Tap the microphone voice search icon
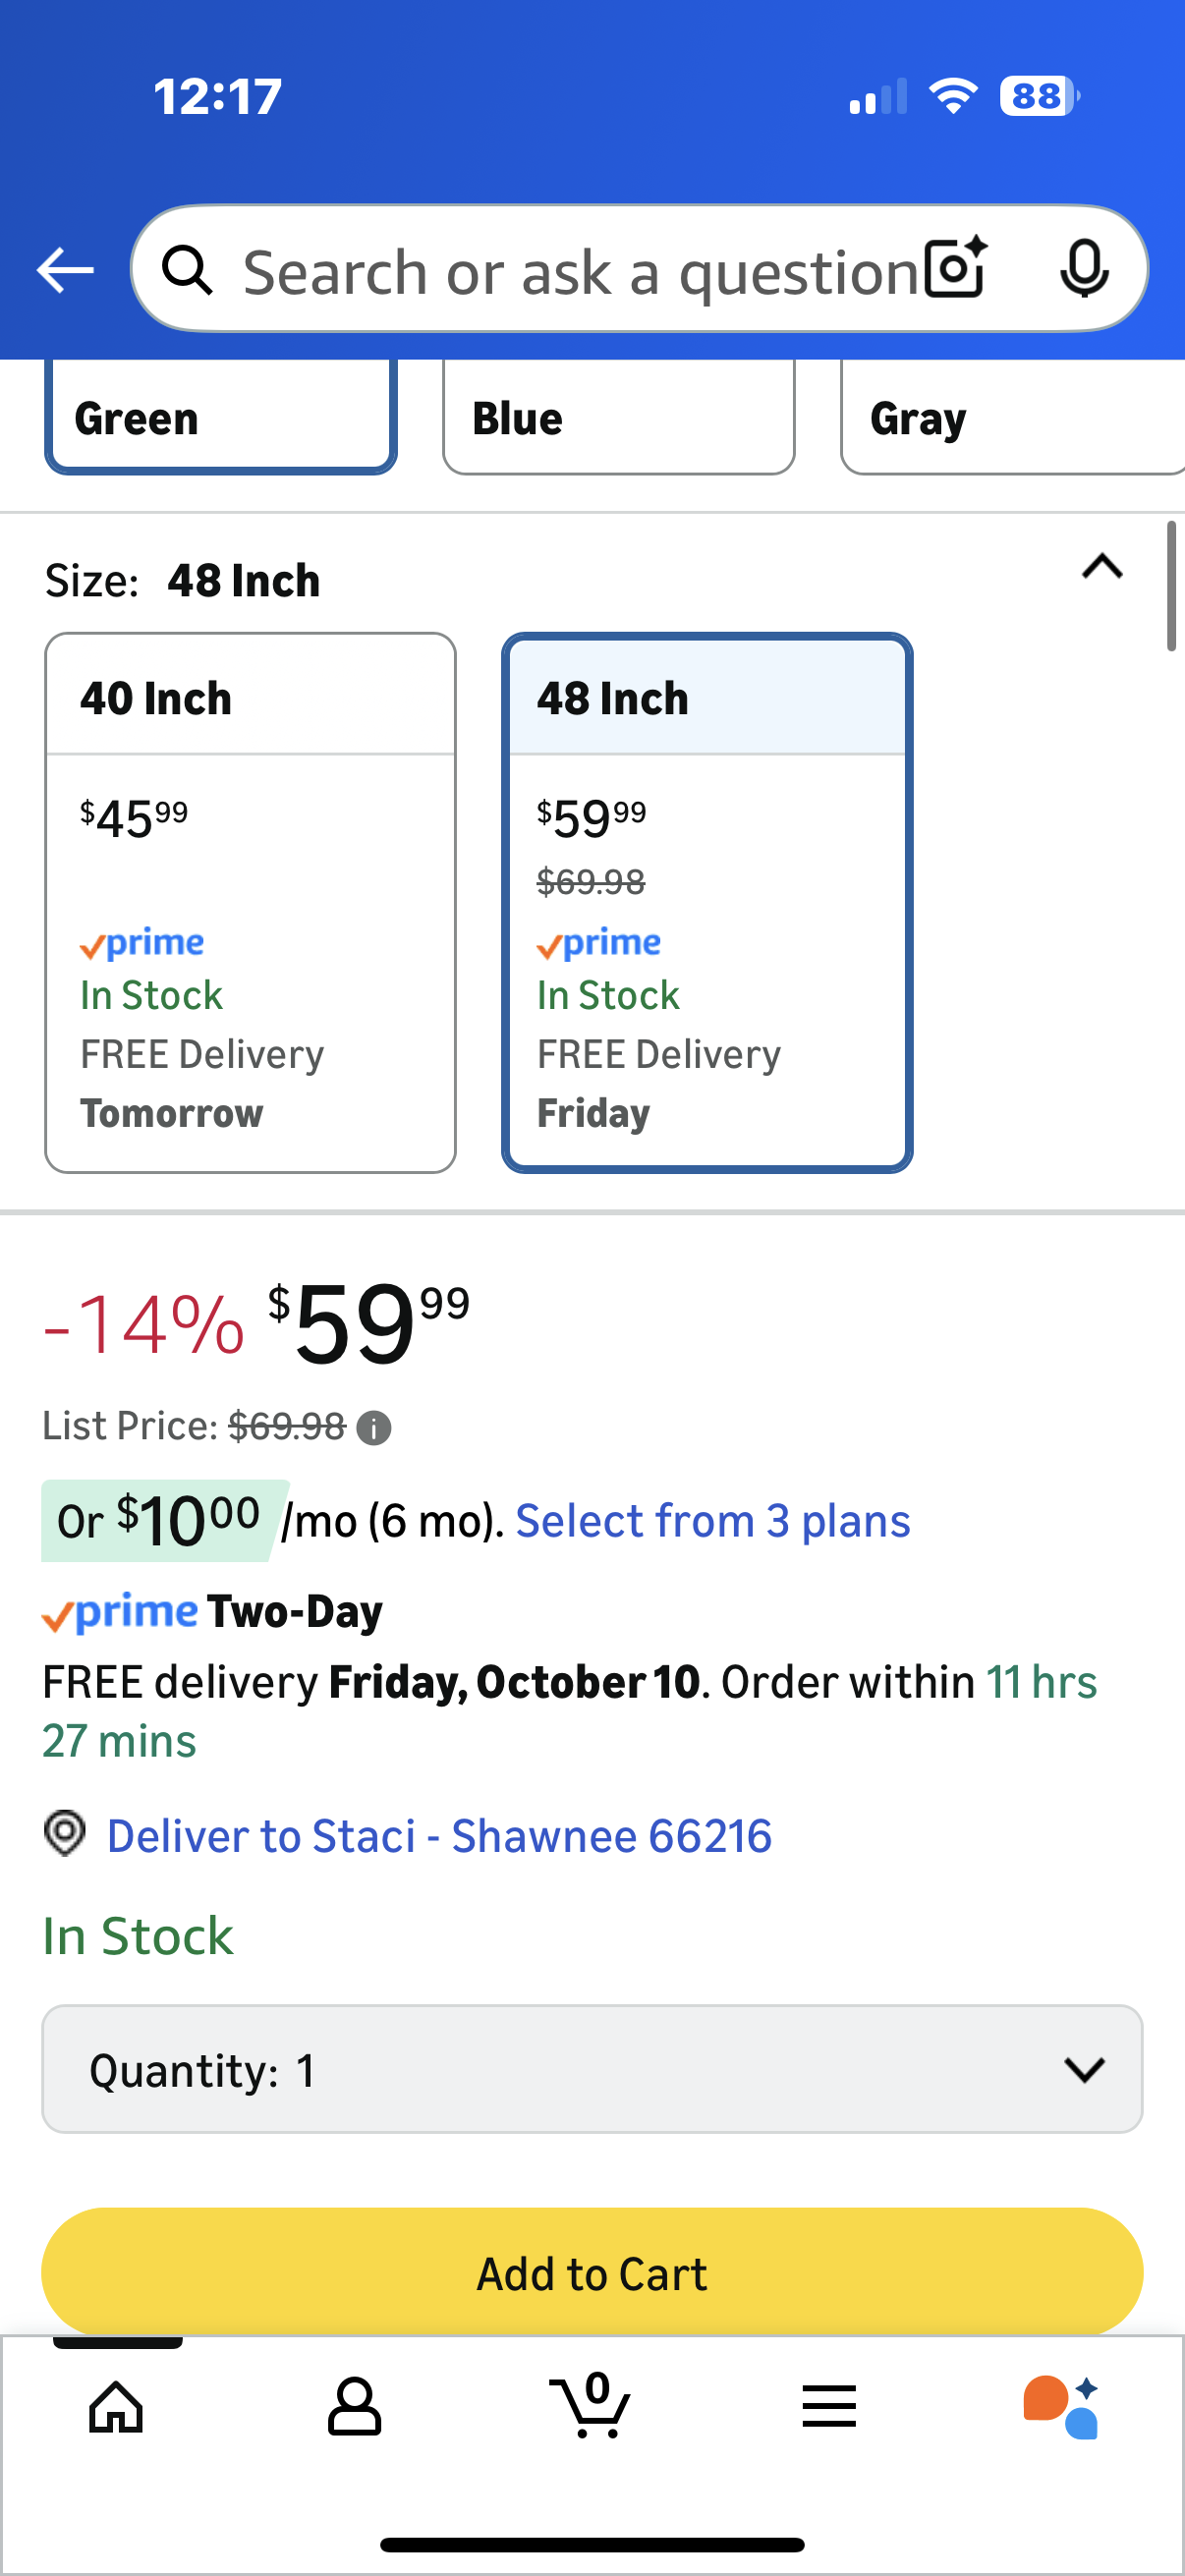This screenshot has height=2576, width=1185. (x=1083, y=269)
